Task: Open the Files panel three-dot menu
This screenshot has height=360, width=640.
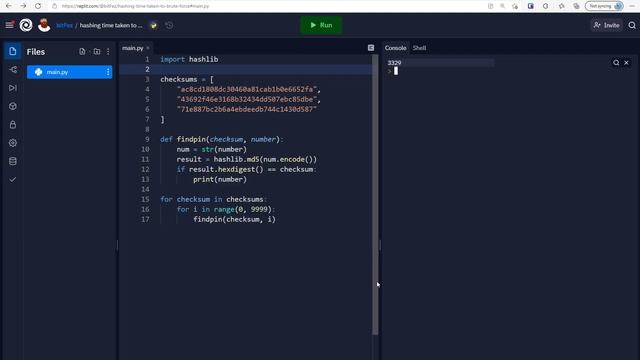Action: pyautogui.click(x=108, y=51)
